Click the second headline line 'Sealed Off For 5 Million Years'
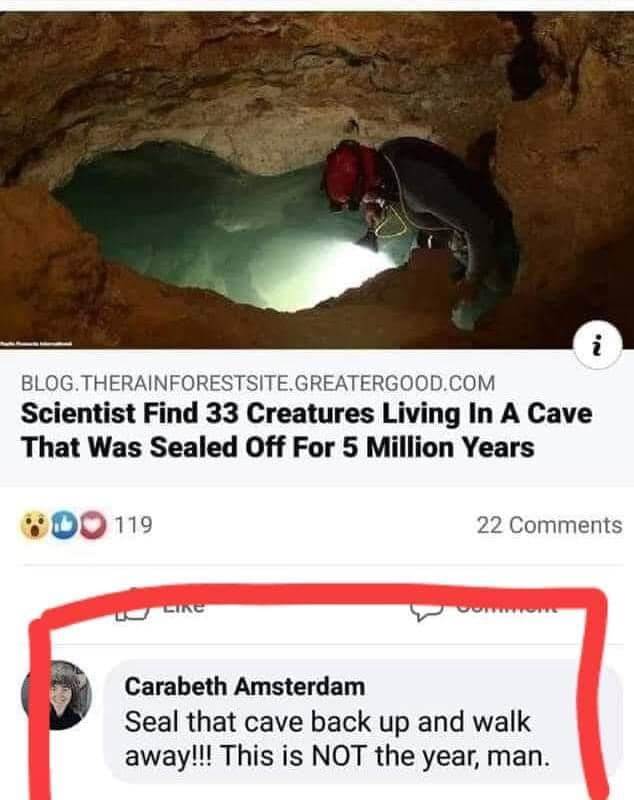Viewport: 634px width, 800px height. pos(343,447)
